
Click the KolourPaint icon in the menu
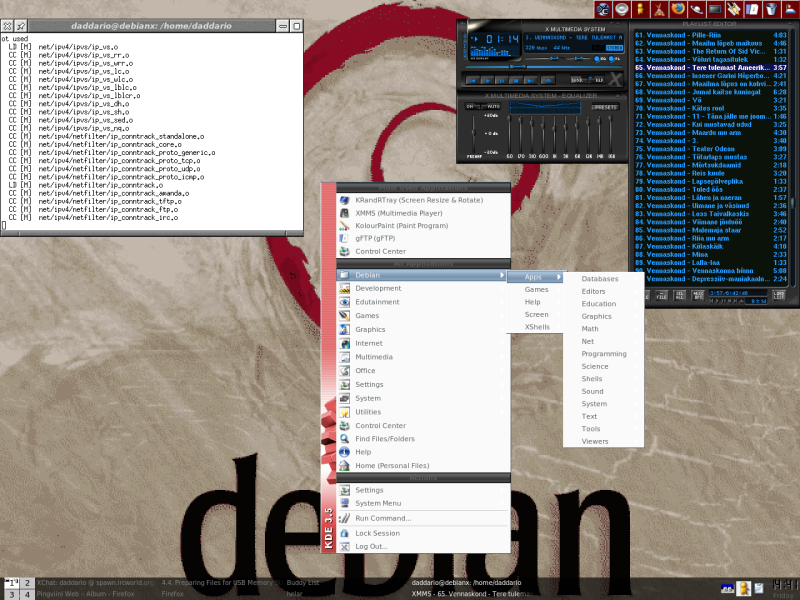tap(344, 226)
